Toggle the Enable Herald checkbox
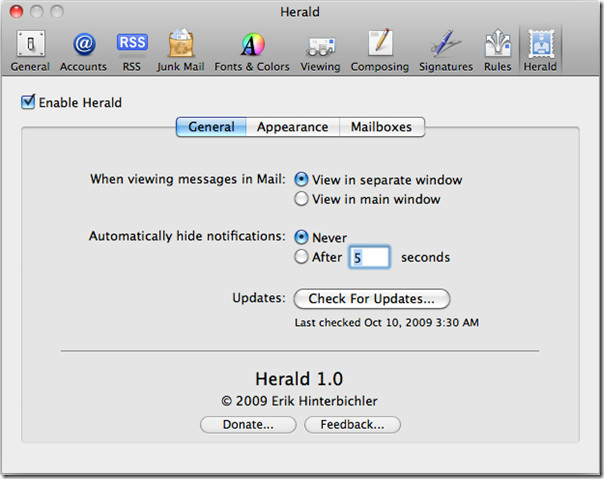Viewport: 604px width, 479px height. click(28, 102)
